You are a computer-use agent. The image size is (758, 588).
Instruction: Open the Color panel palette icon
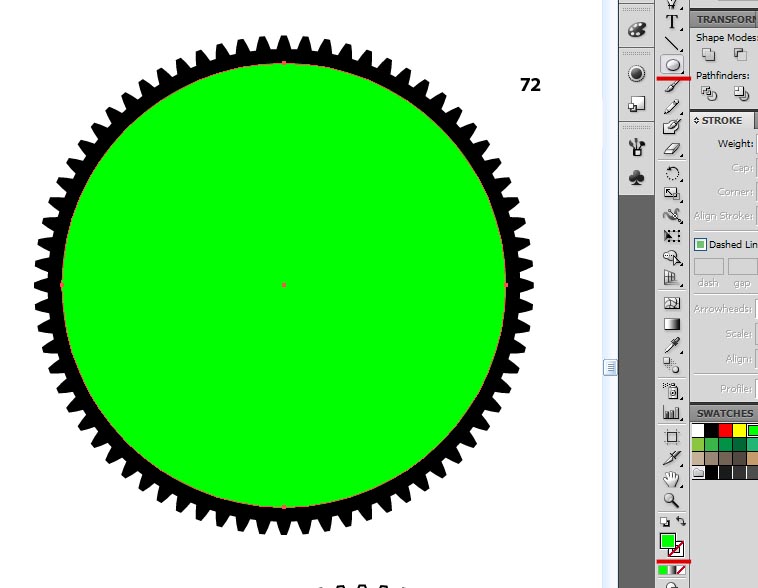(637, 30)
